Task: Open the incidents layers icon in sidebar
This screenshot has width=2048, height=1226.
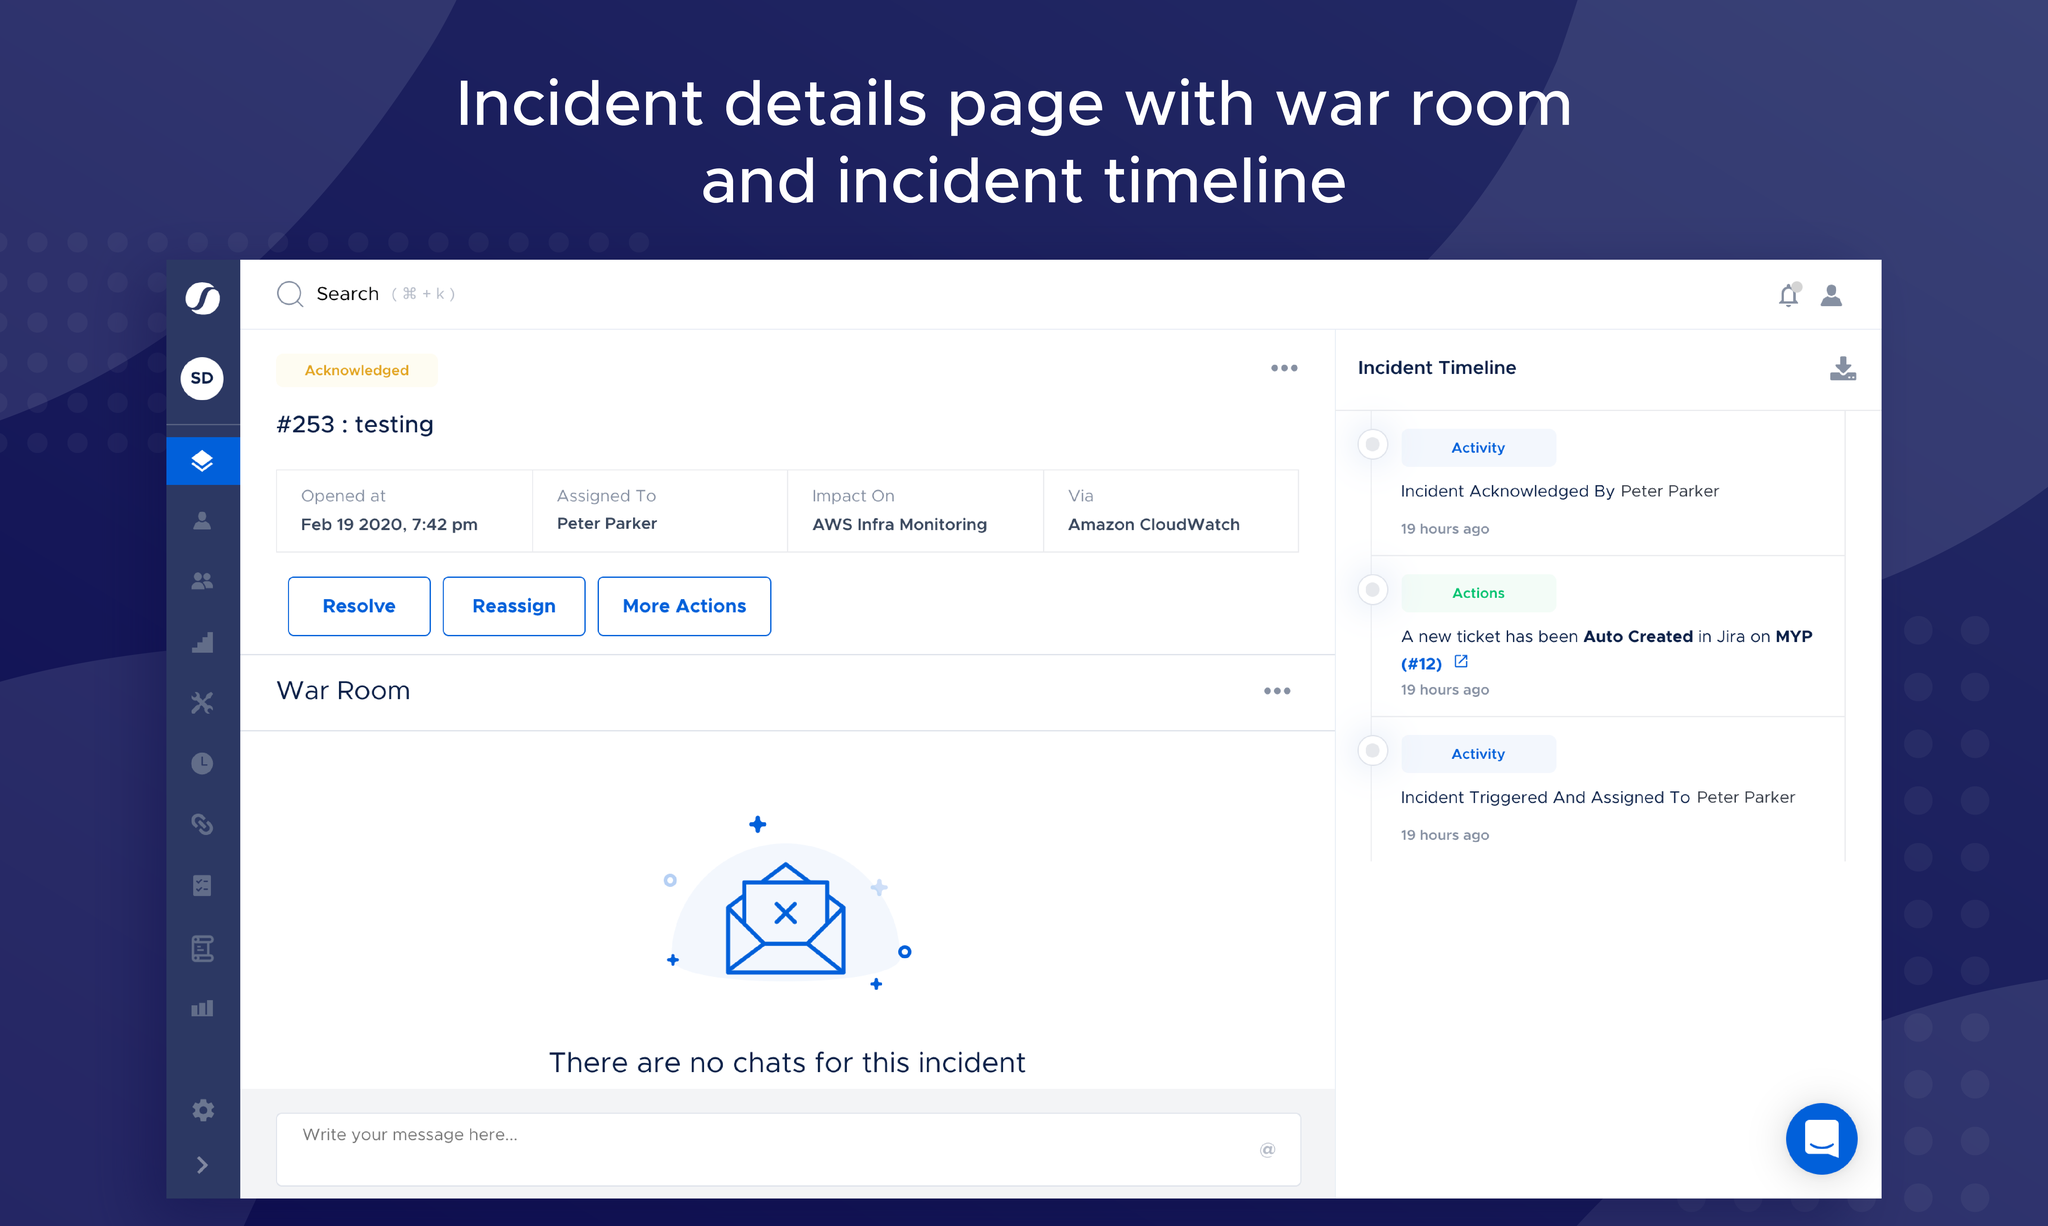Action: click(x=202, y=461)
